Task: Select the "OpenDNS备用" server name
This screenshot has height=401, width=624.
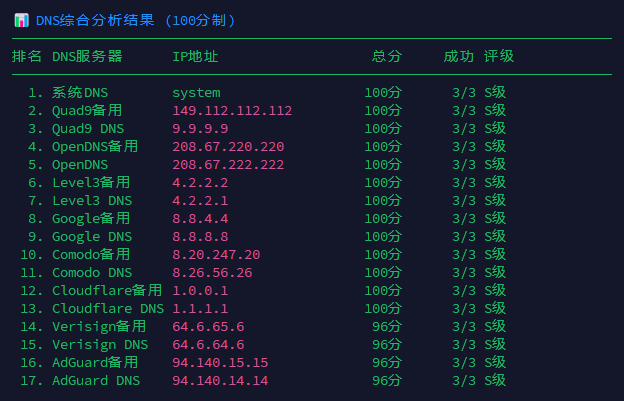Action: click(95, 147)
